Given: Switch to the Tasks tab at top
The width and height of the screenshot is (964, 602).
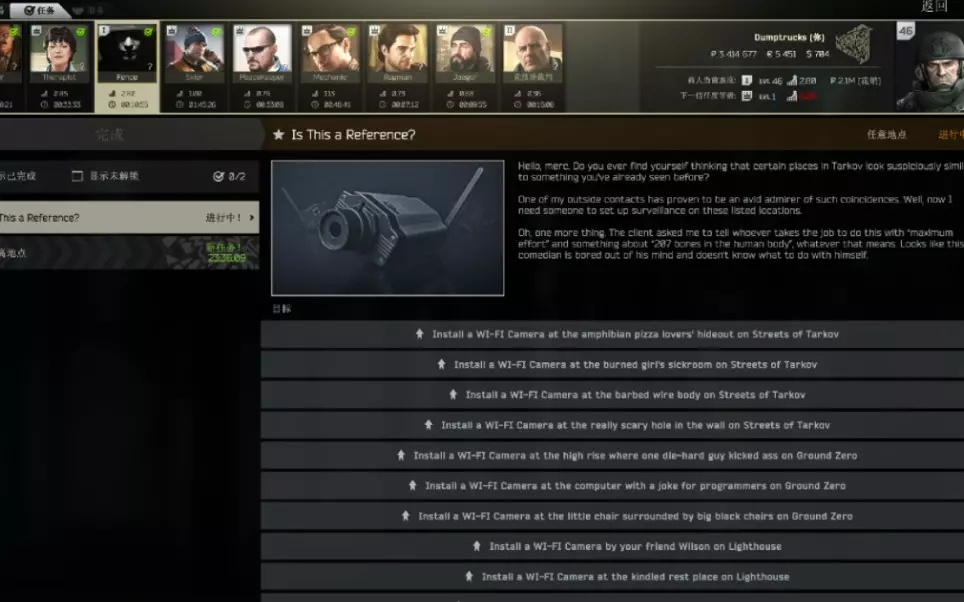Looking at the screenshot, I should pyautogui.click(x=39, y=10).
